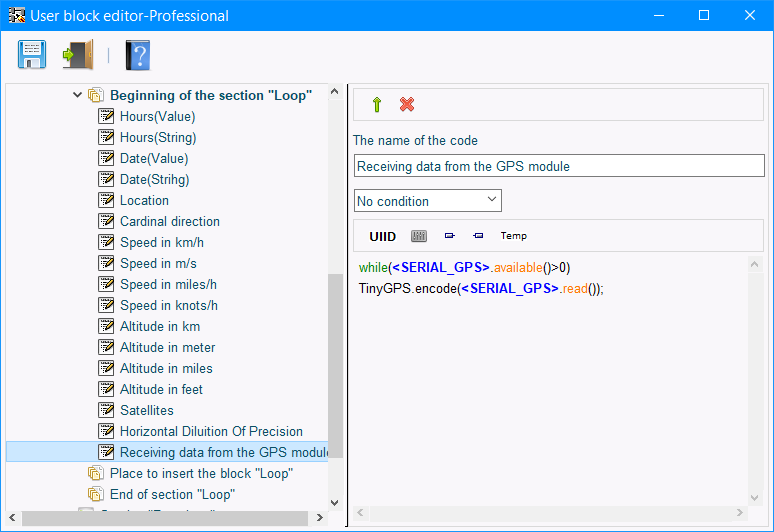Click End of section "Loop" folder icon
774x532 pixels.
pos(96,494)
